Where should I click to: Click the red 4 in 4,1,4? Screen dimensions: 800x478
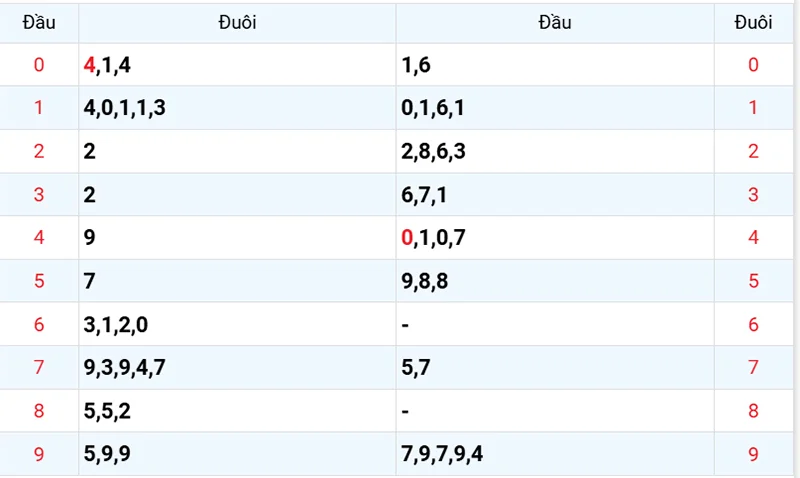point(90,65)
